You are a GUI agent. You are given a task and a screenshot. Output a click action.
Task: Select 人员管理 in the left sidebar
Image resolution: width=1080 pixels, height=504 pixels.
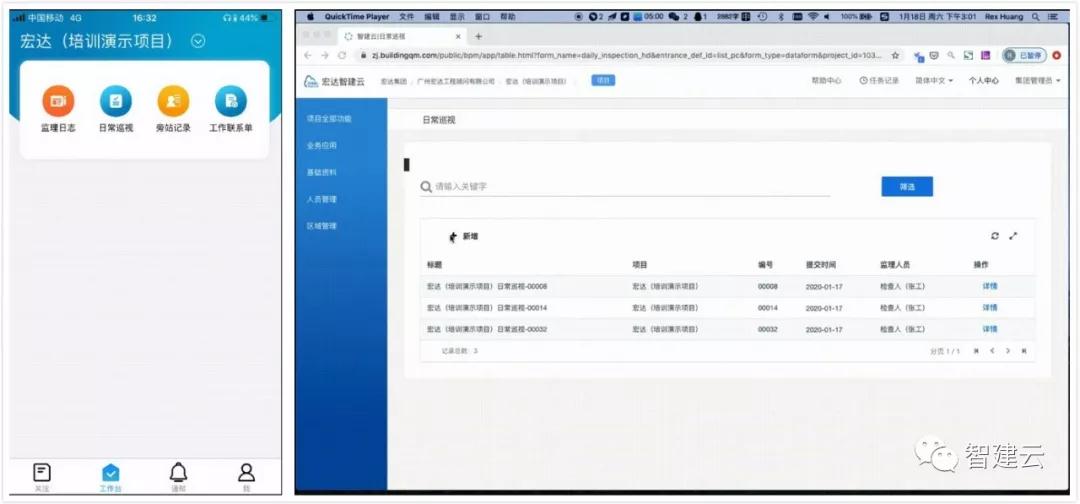[x=322, y=199]
